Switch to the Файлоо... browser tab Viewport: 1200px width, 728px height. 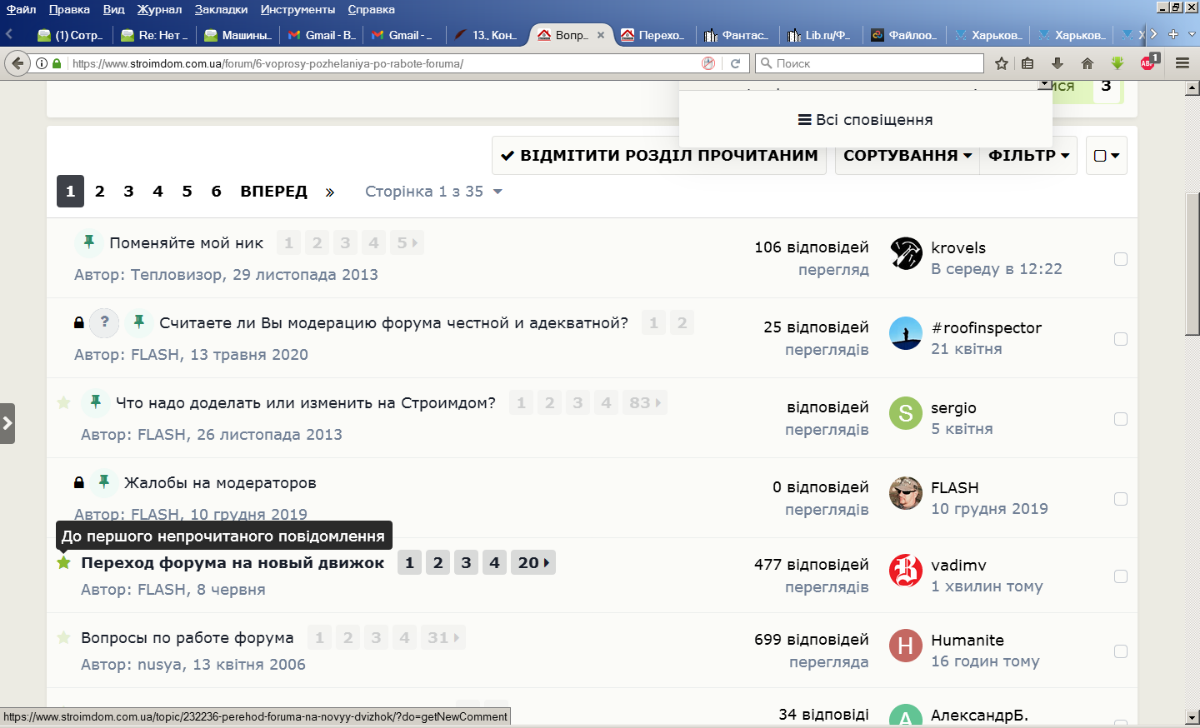click(905, 35)
